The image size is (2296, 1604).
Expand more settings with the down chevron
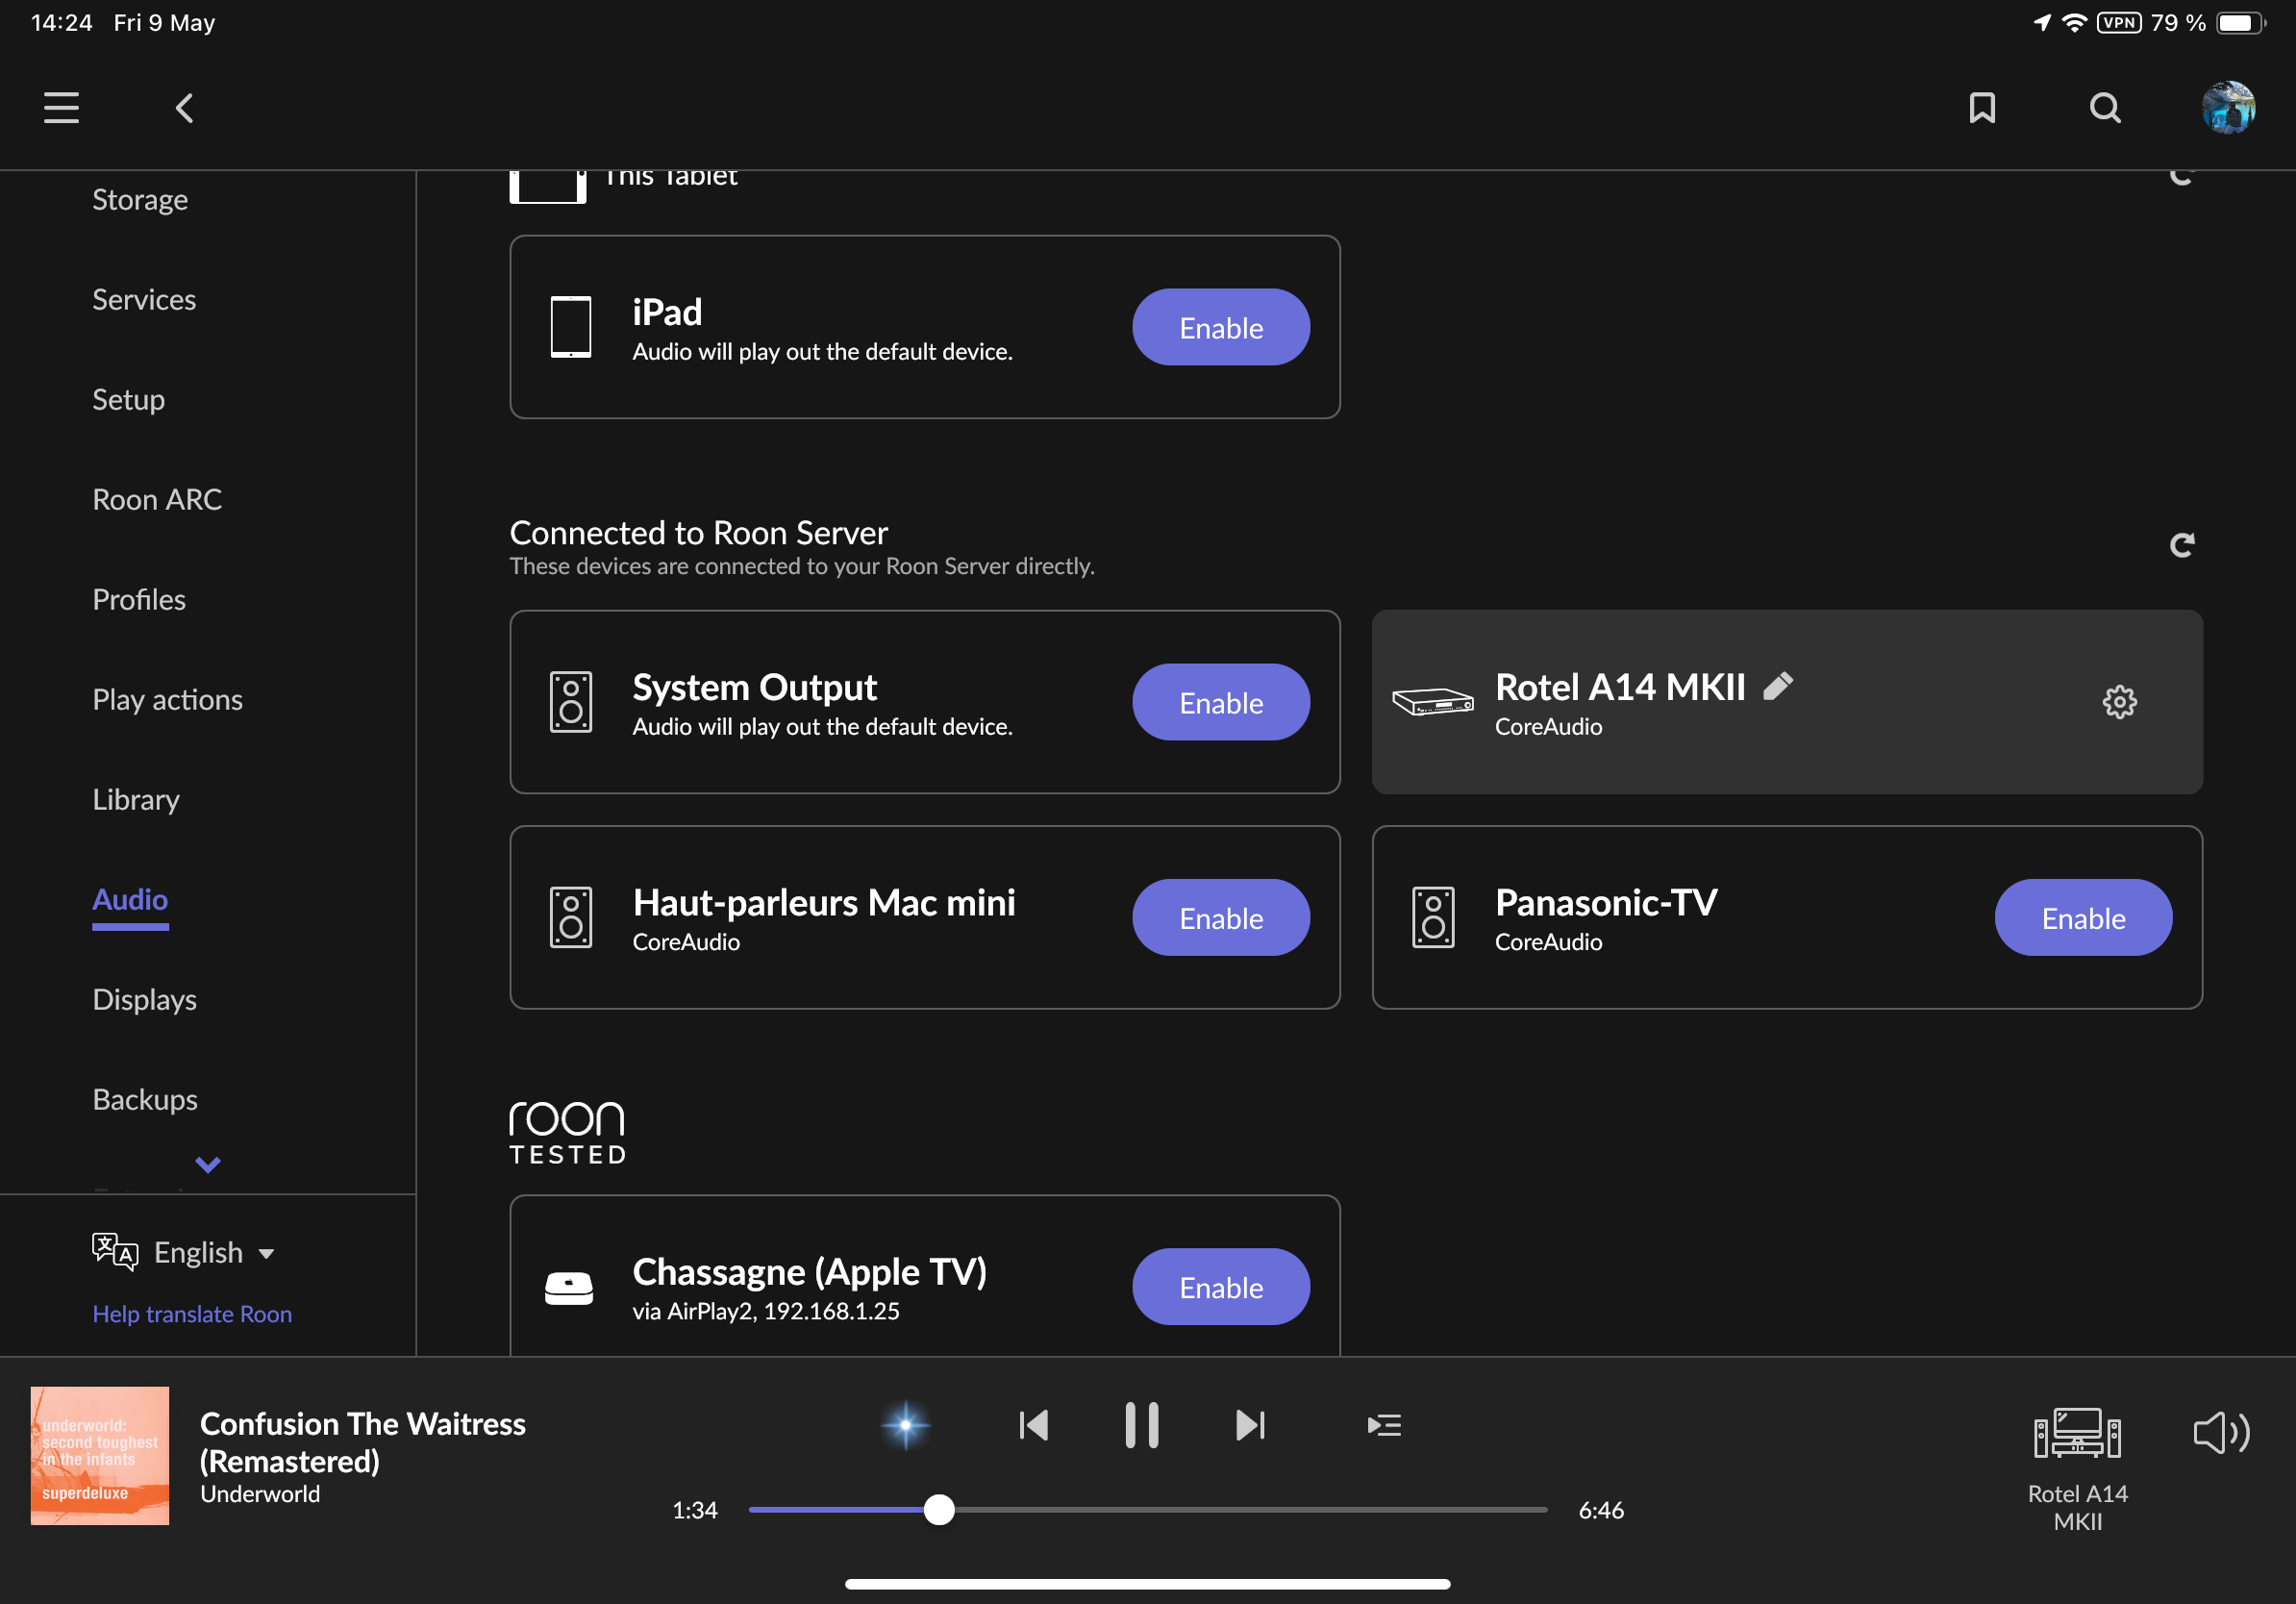[x=208, y=1164]
